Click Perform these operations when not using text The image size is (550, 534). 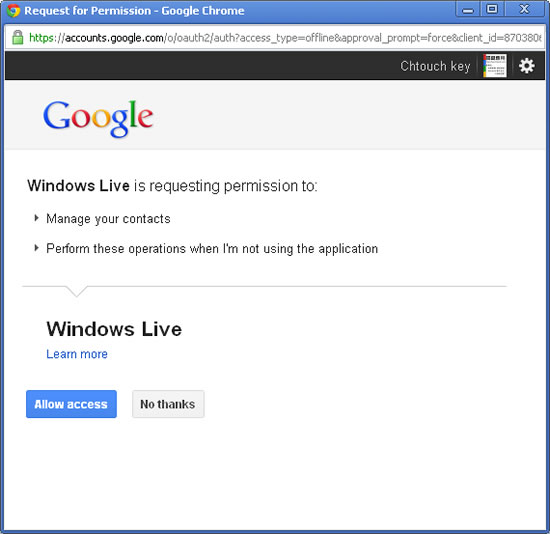[212, 249]
